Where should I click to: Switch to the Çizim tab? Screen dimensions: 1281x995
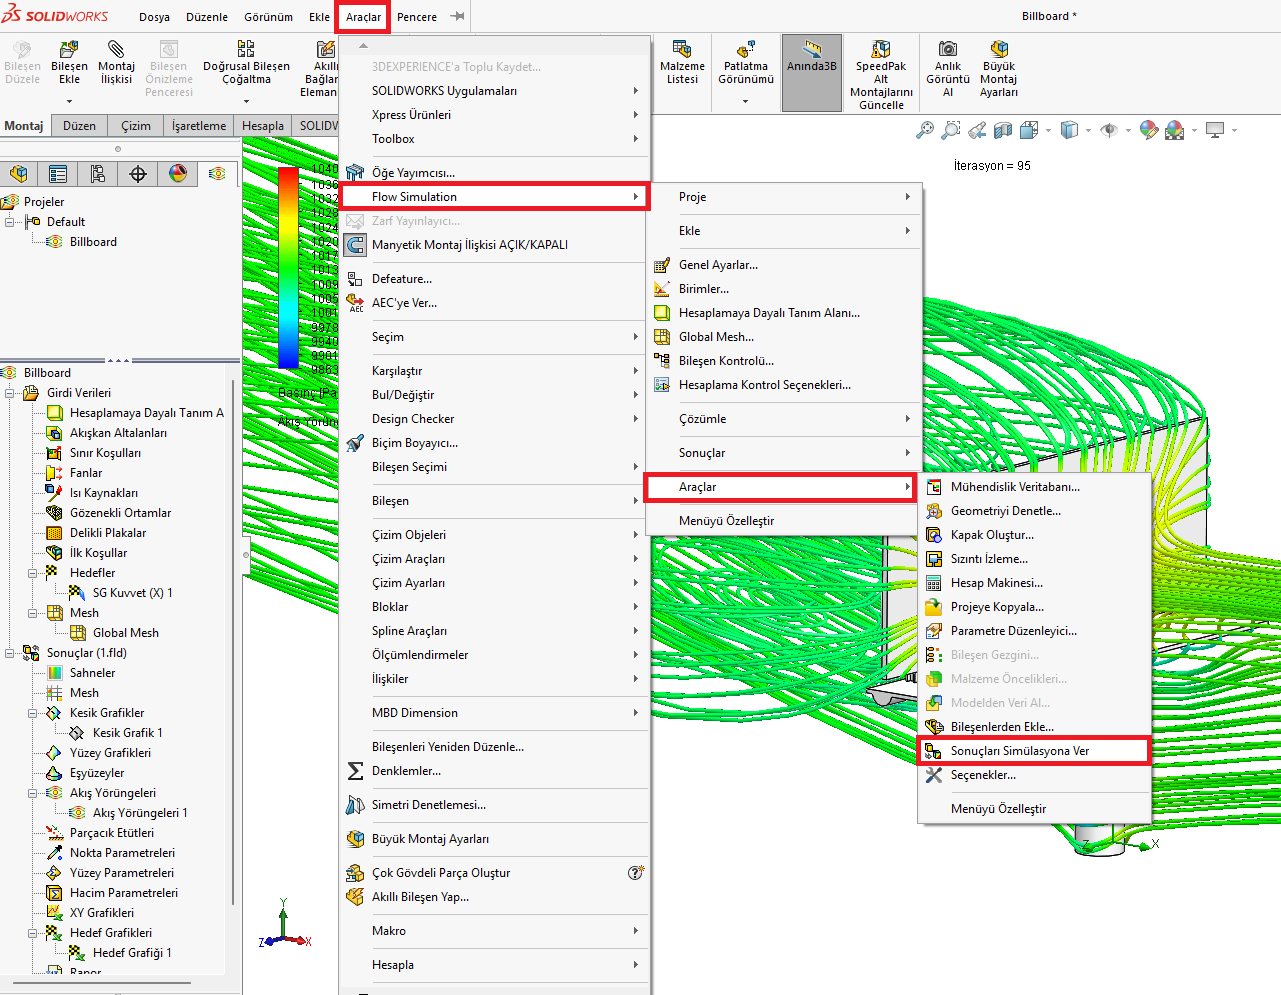coord(136,126)
